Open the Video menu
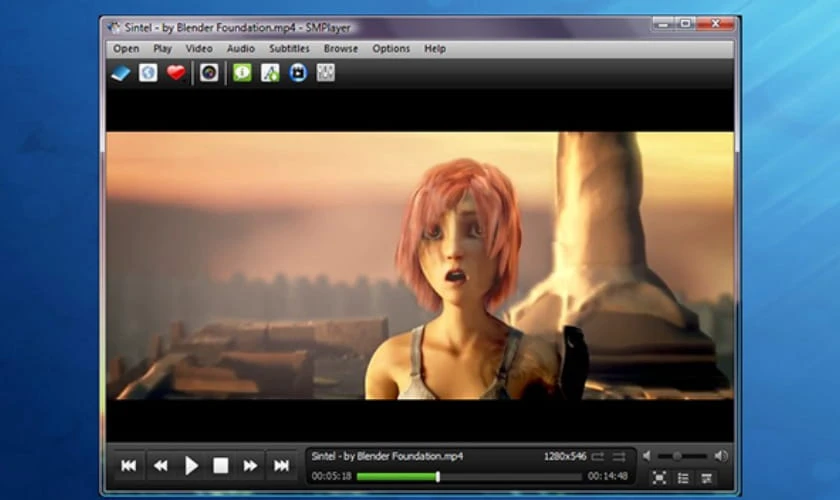 tap(199, 49)
